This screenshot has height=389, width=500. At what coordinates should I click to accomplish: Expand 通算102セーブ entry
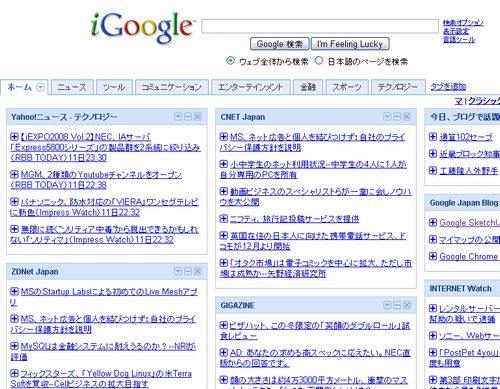pyautogui.click(x=433, y=136)
